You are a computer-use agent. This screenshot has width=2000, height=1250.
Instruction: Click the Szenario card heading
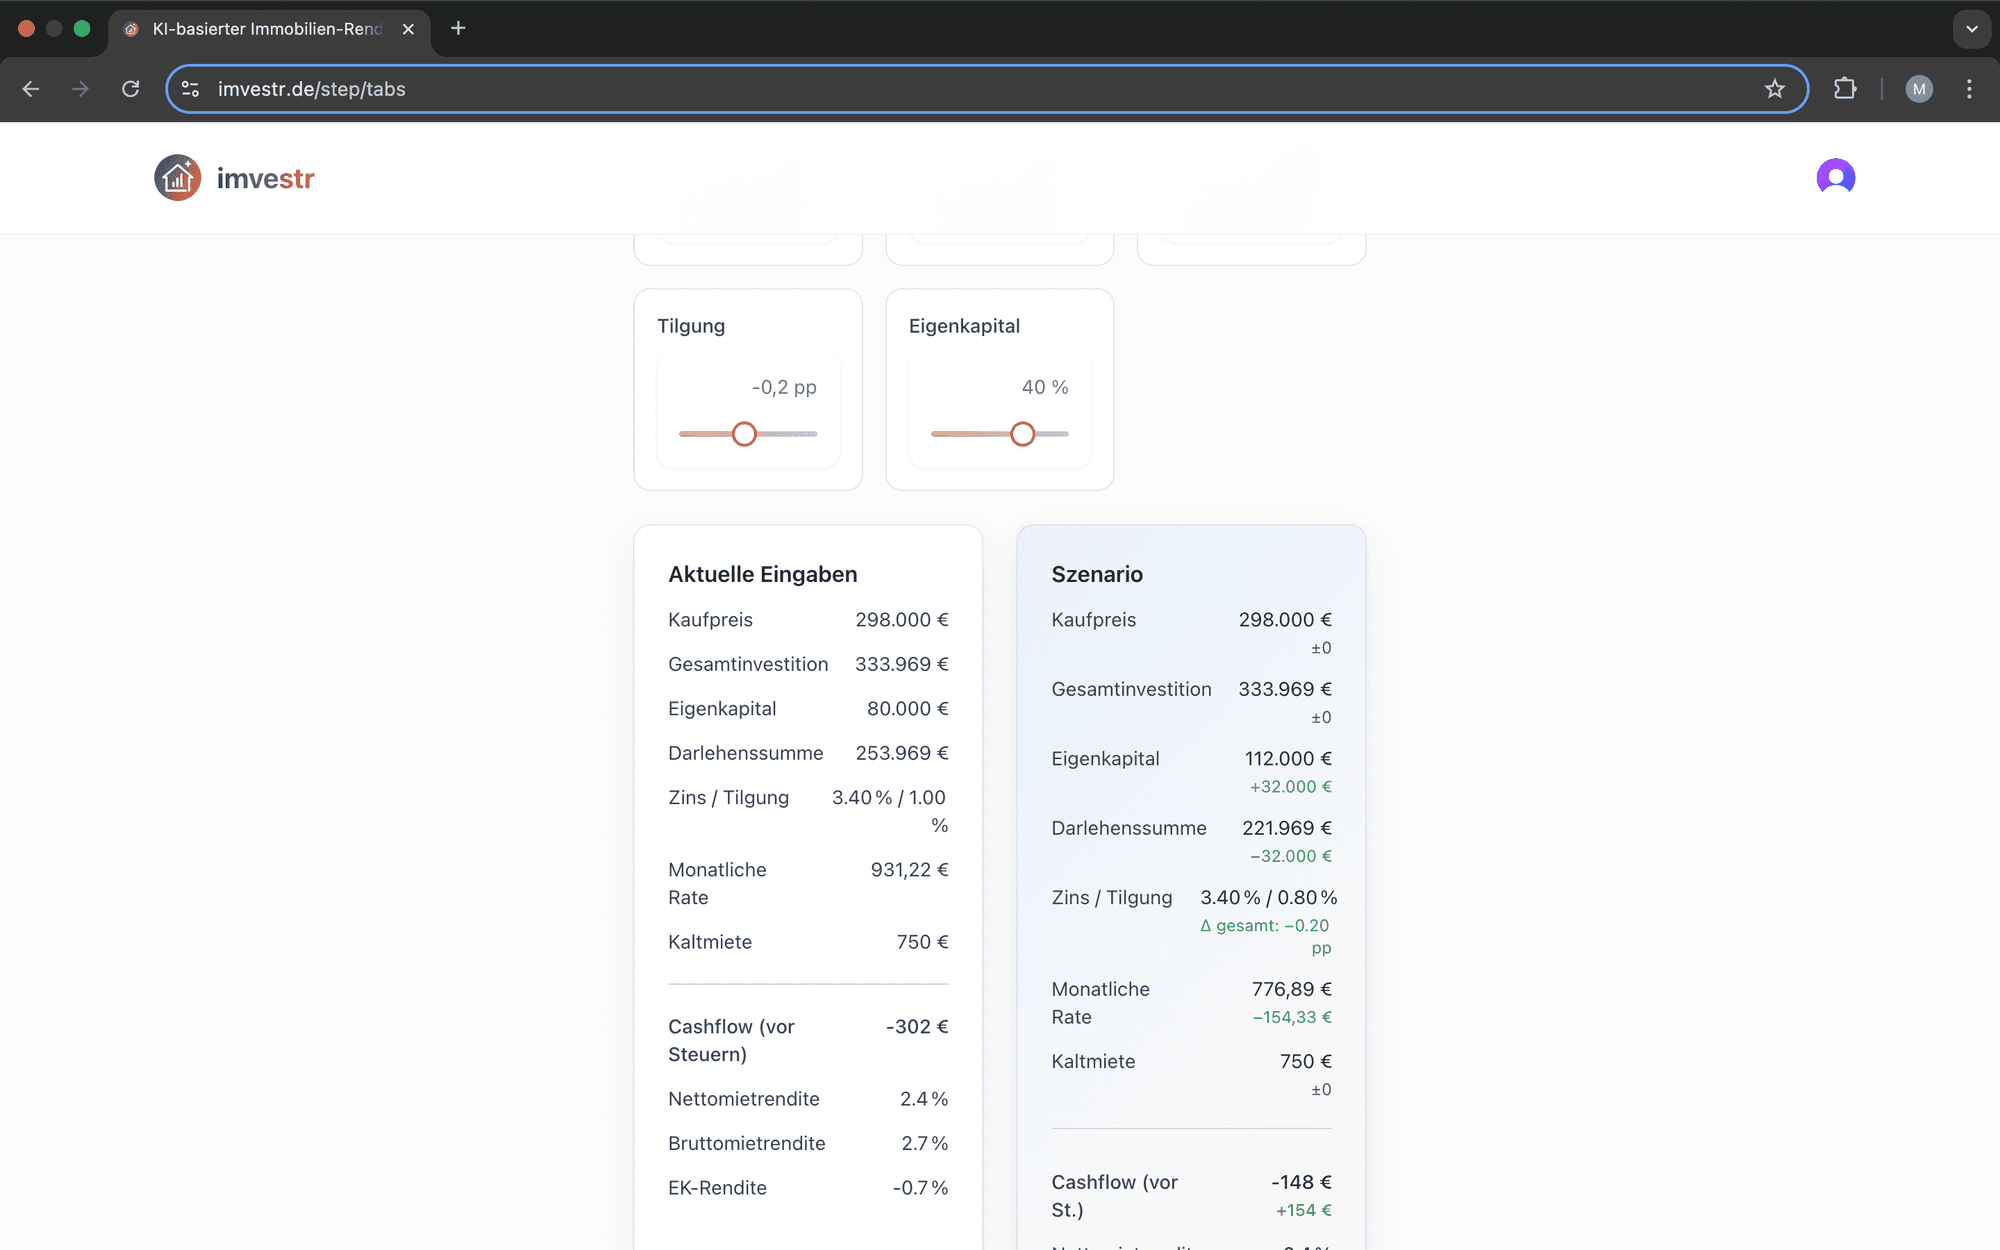click(1096, 574)
